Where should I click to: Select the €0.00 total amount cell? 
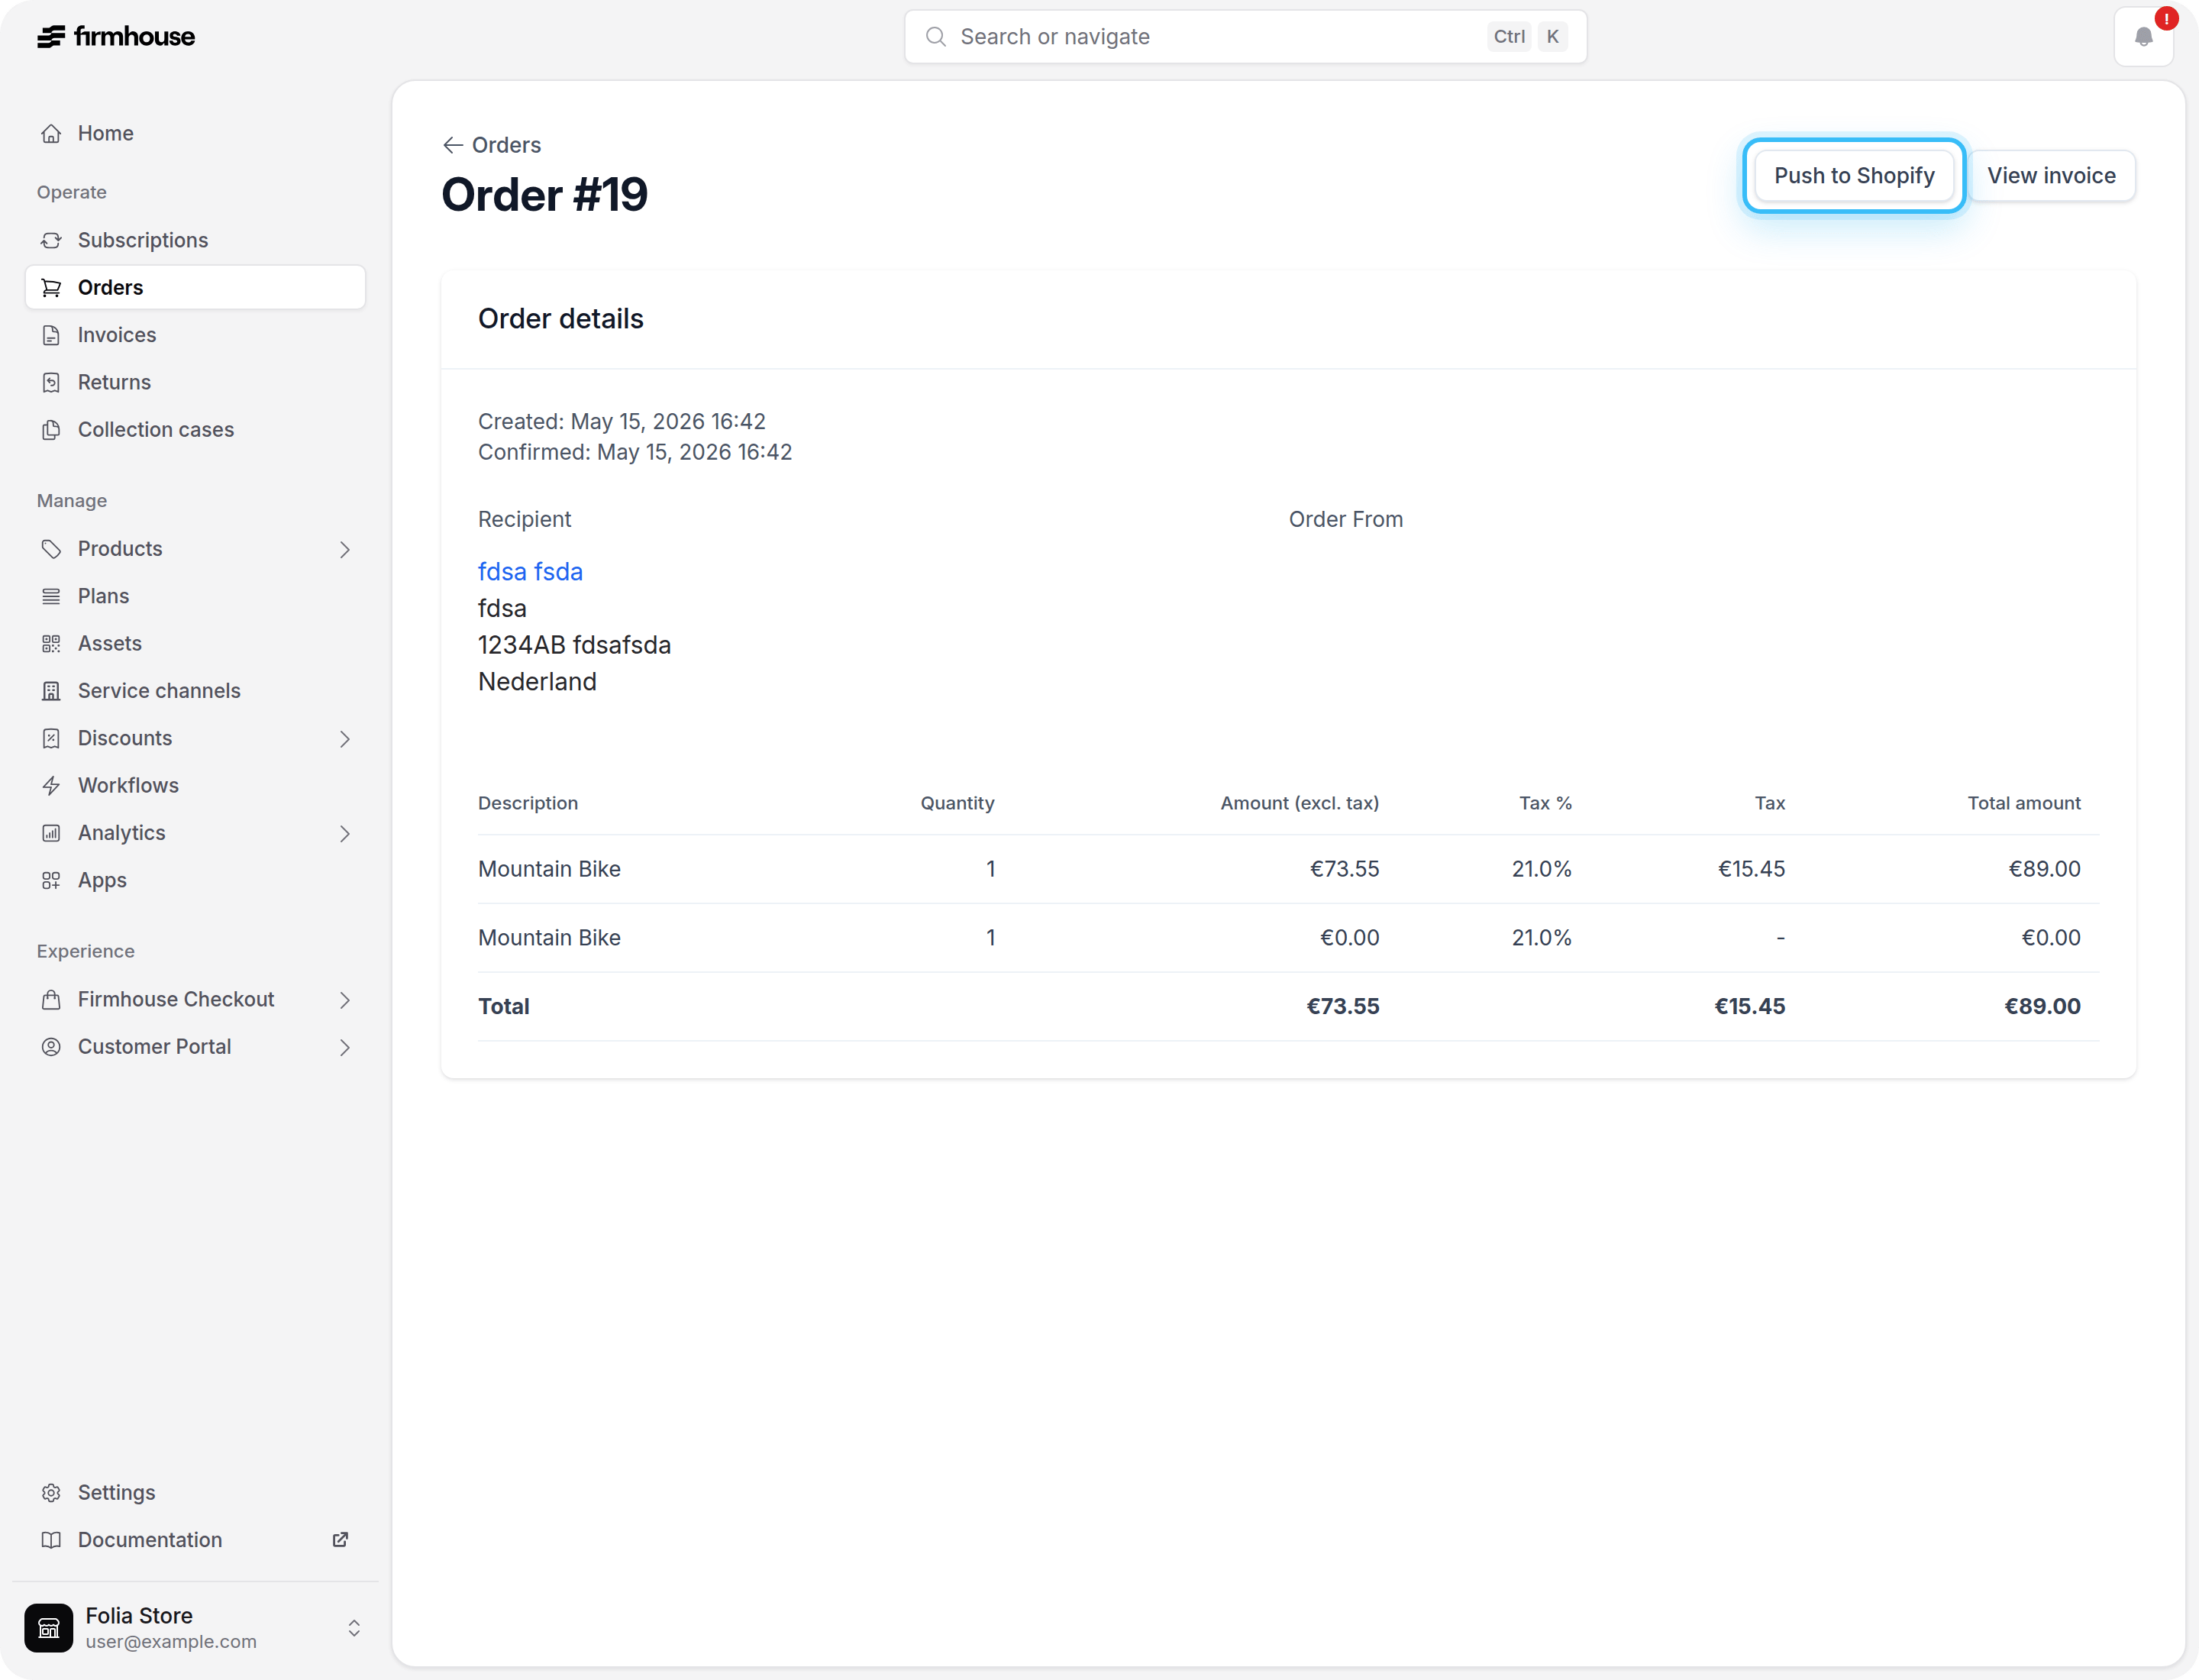2051,937
